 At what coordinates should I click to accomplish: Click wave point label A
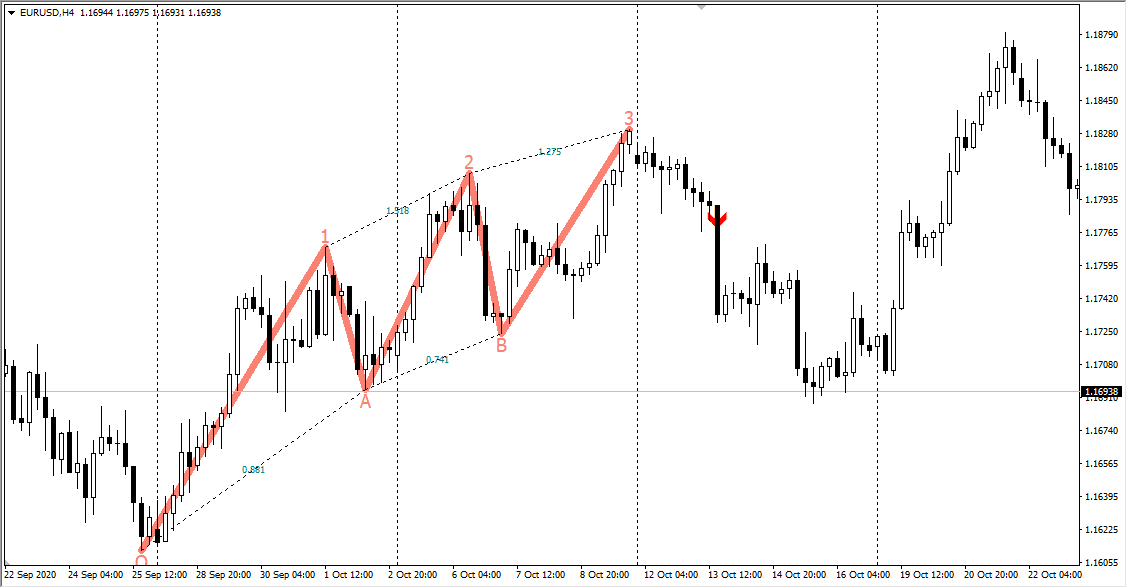click(x=365, y=402)
